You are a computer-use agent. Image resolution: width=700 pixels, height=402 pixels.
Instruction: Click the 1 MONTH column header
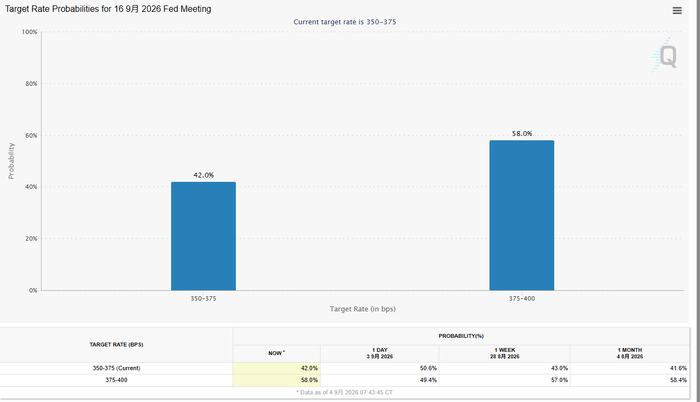629,353
